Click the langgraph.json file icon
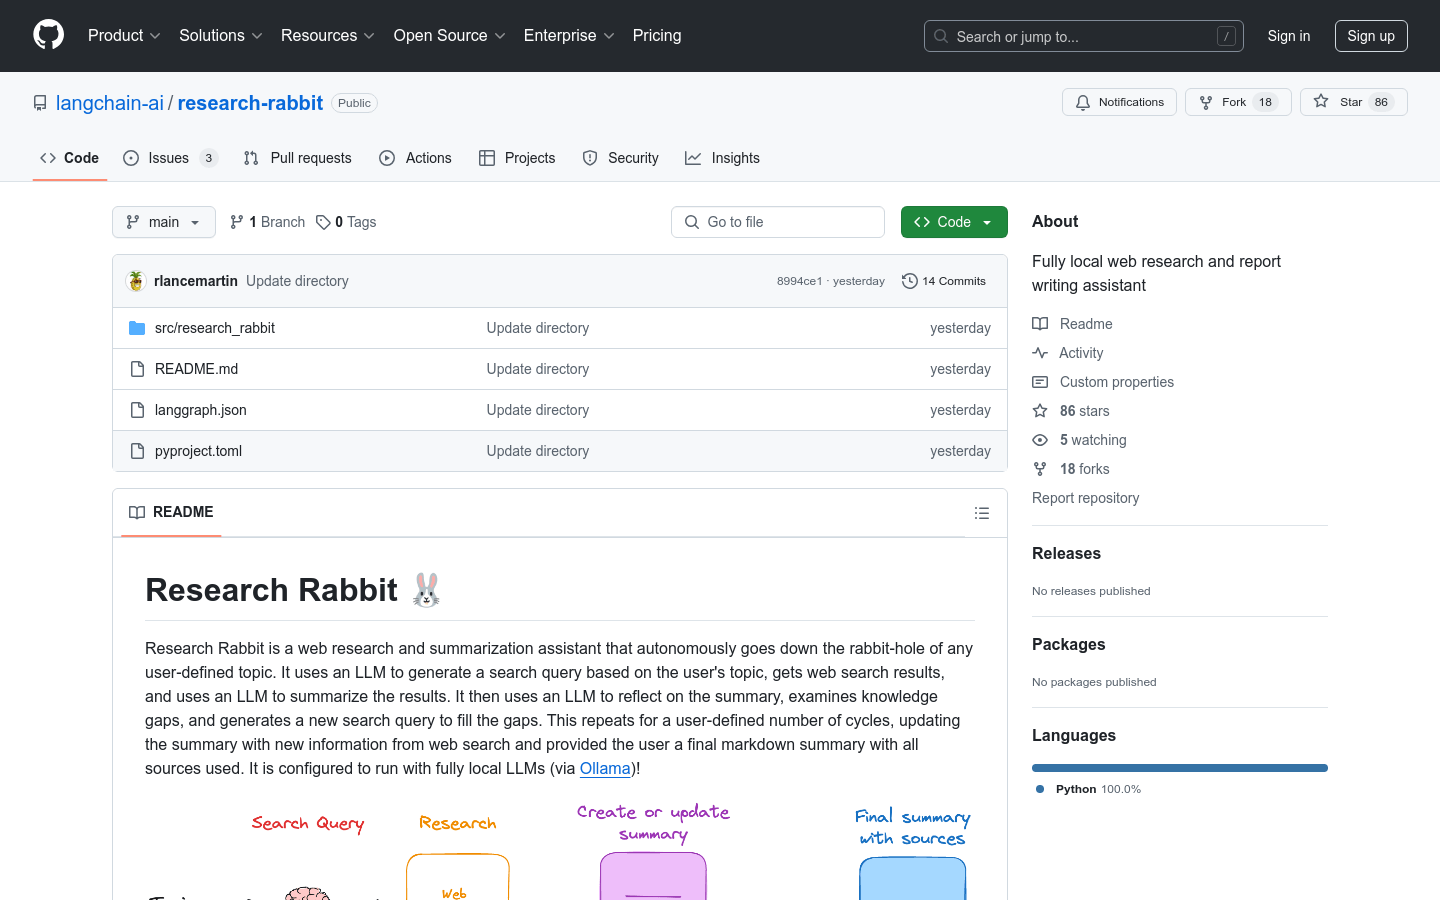Image resolution: width=1440 pixels, height=900 pixels. click(137, 410)
